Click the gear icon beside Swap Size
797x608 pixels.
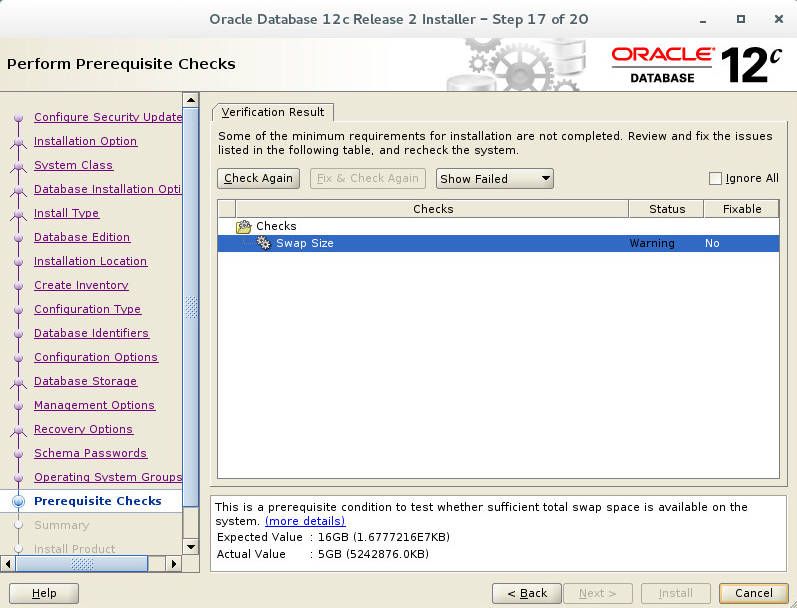[264, 243]
